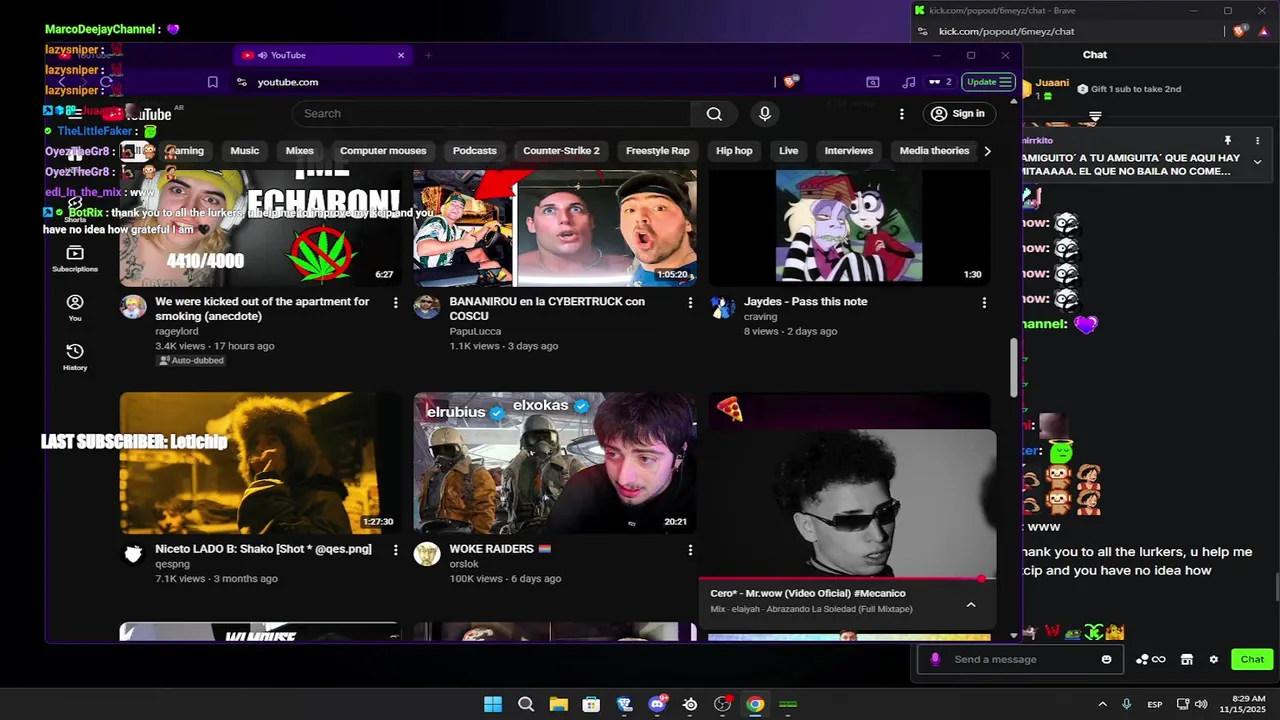
Task: Select the Freestyle Rap chip
Action: [x=657, y=151]
